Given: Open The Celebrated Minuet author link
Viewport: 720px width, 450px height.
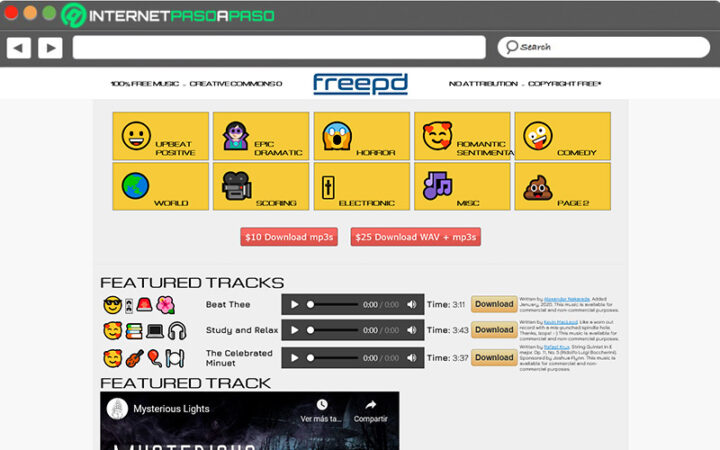Looking at the screenshot, I should tap(557, 347).
